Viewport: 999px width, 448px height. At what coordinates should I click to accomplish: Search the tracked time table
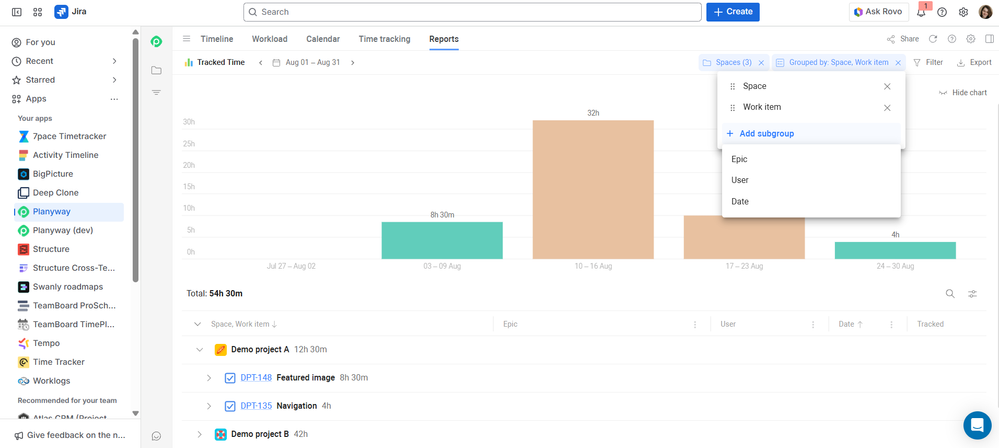(950, 294)
